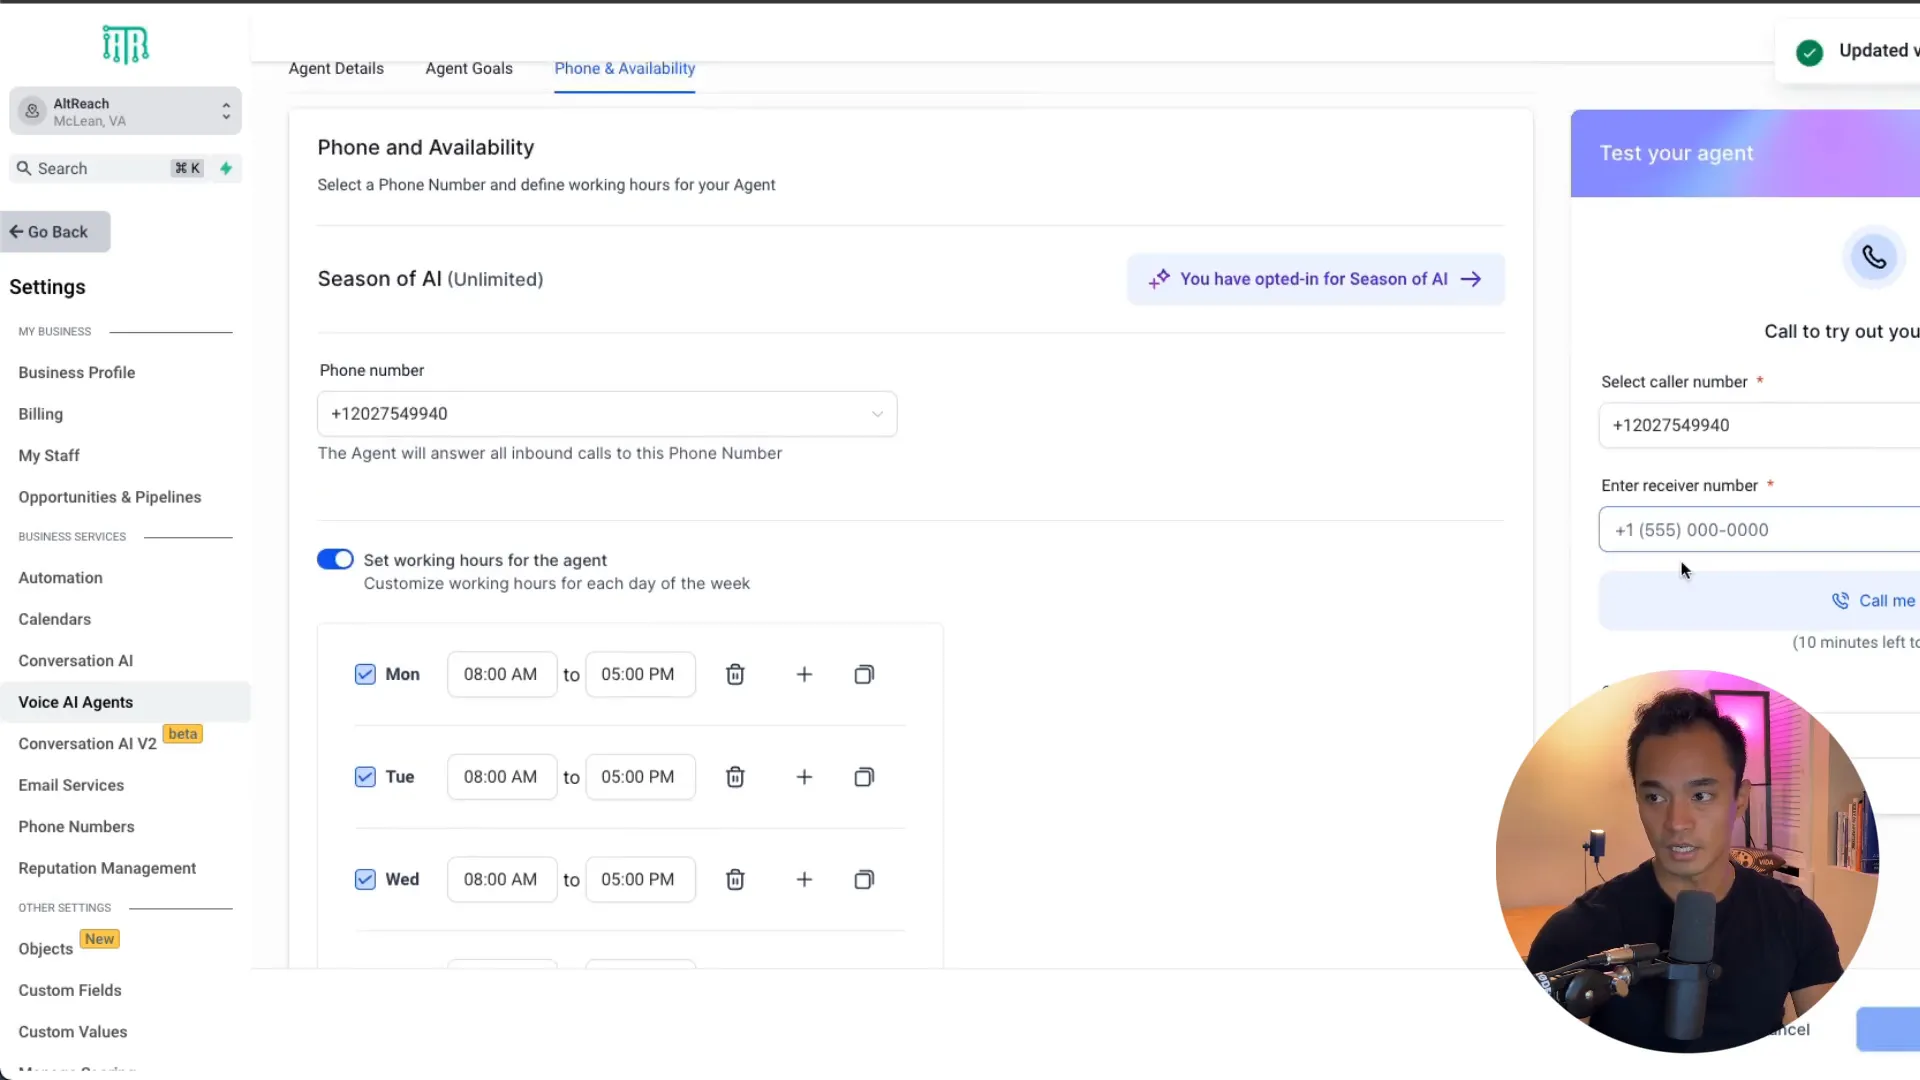Open Monday 08:00 AM start time picker
Image resolution: width=1920 pixels, height=1080 pixels.
pos(501,675)
